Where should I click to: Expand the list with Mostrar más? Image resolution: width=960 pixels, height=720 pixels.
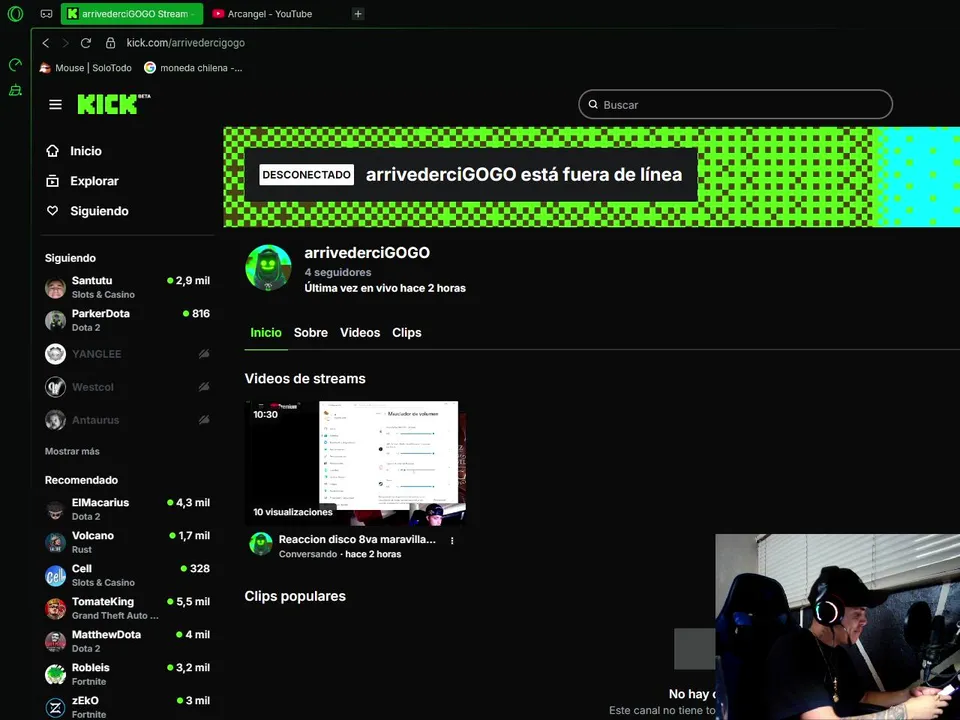72,451
